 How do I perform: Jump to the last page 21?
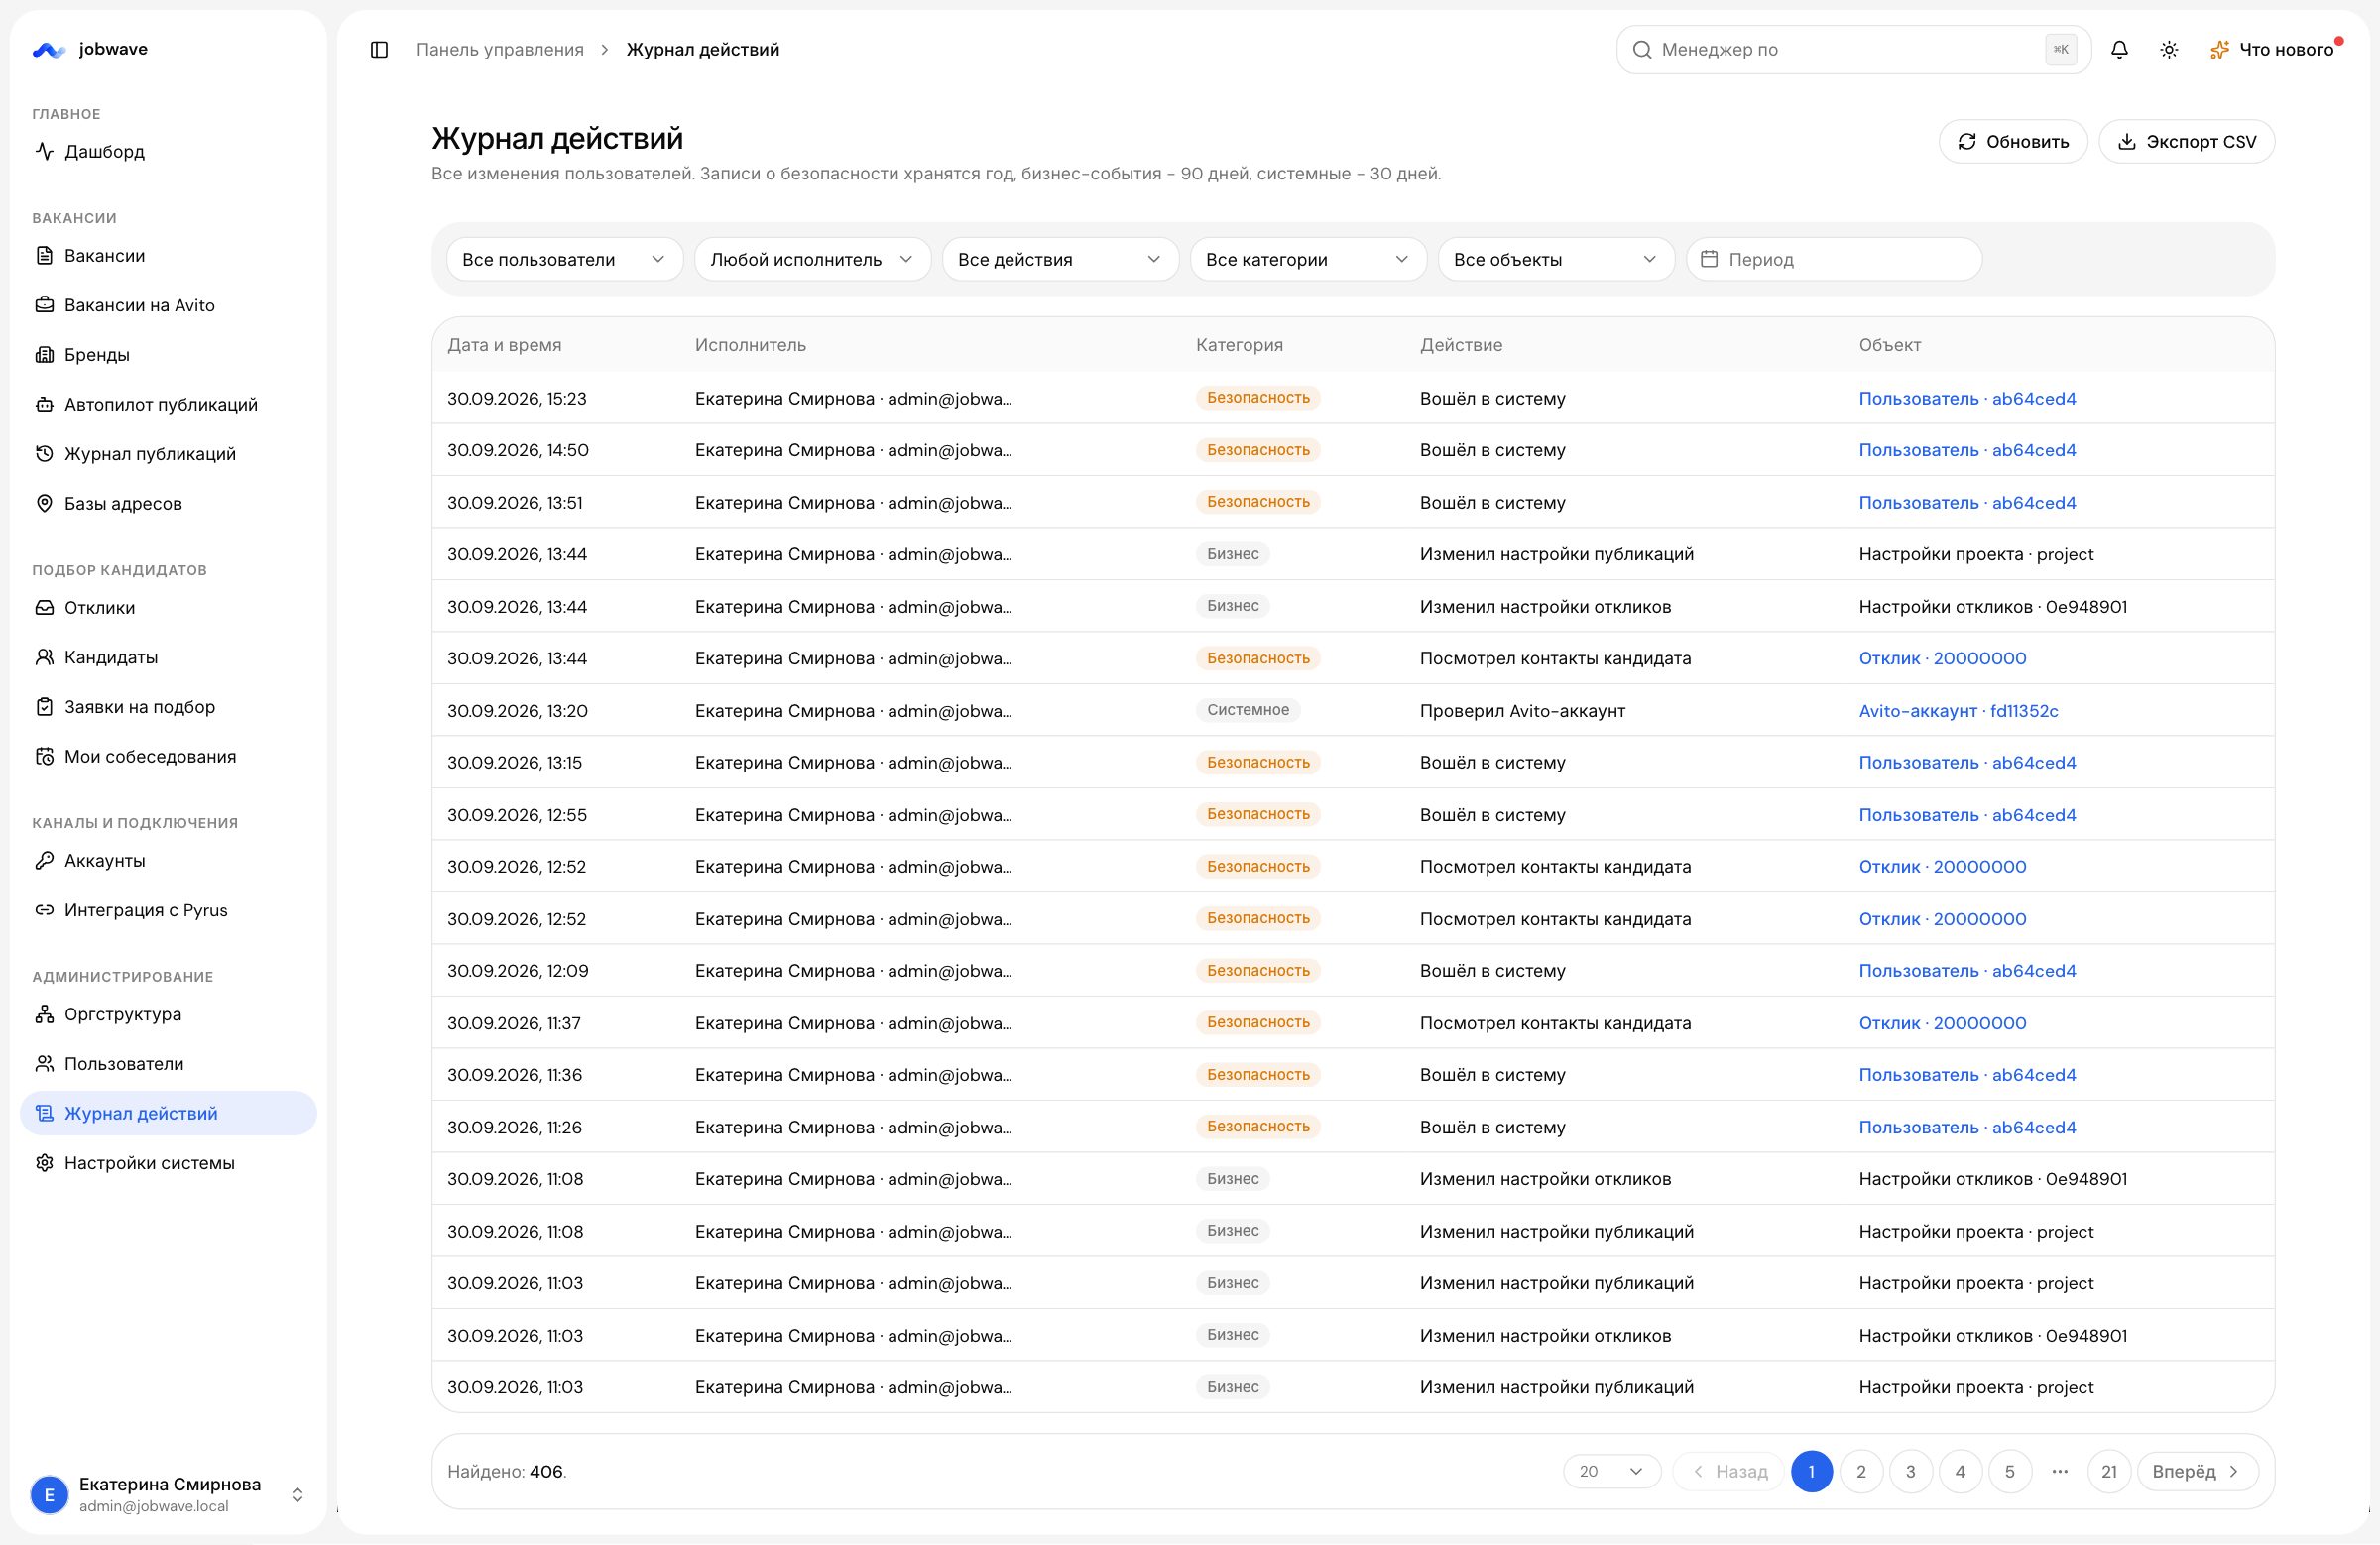click(2109, 1471)
